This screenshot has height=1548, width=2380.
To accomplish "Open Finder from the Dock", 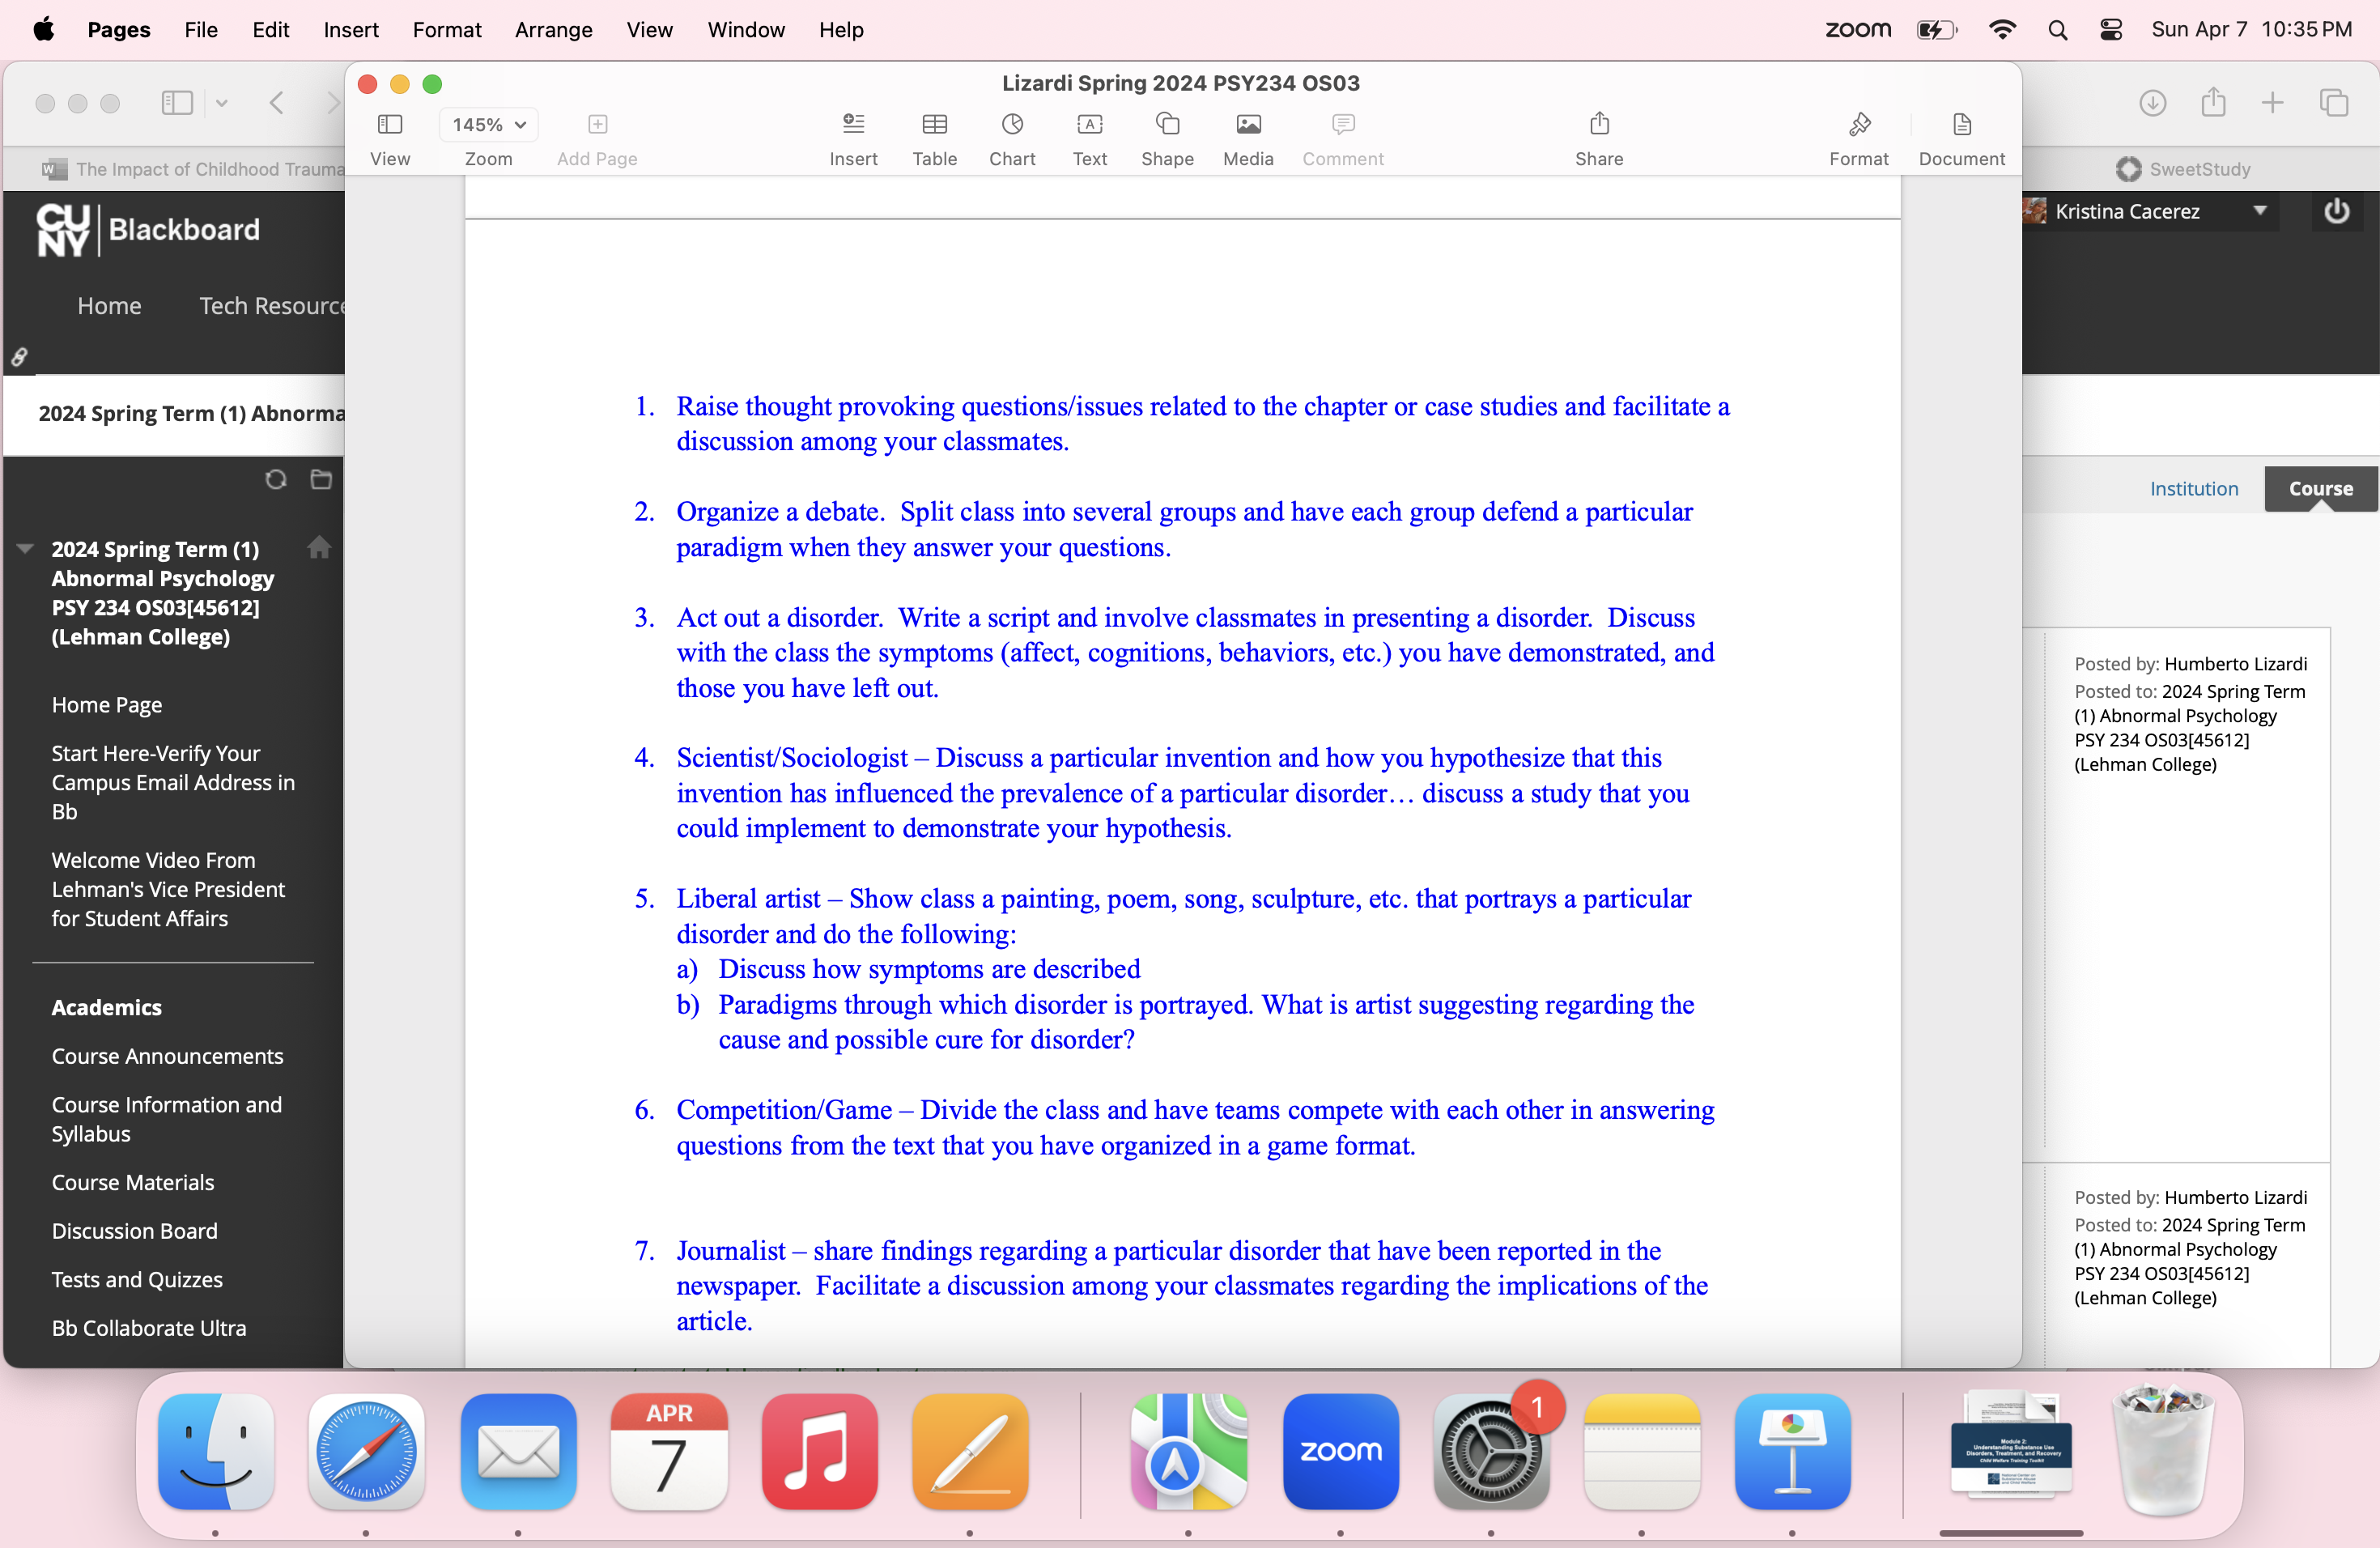I will coord(216,1451).
